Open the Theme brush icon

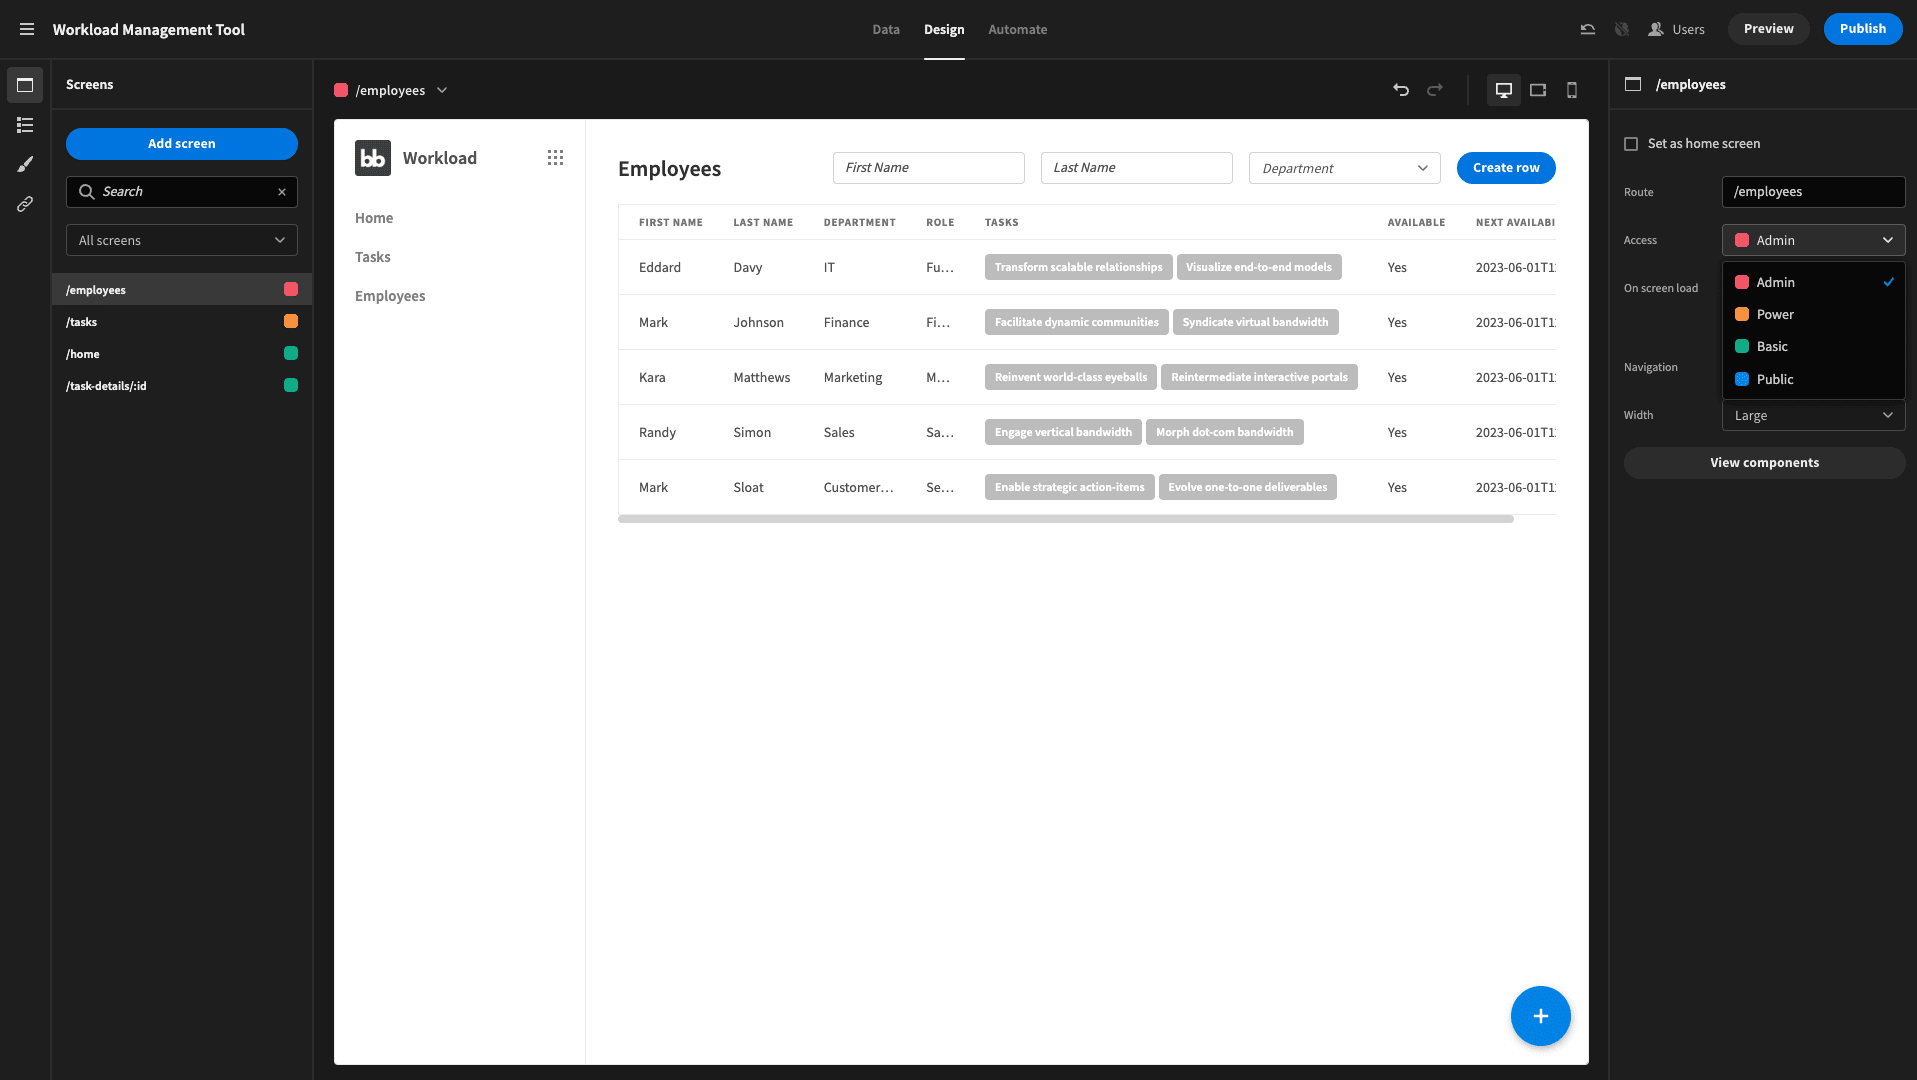pyautogui.click(x=25, y=164)
